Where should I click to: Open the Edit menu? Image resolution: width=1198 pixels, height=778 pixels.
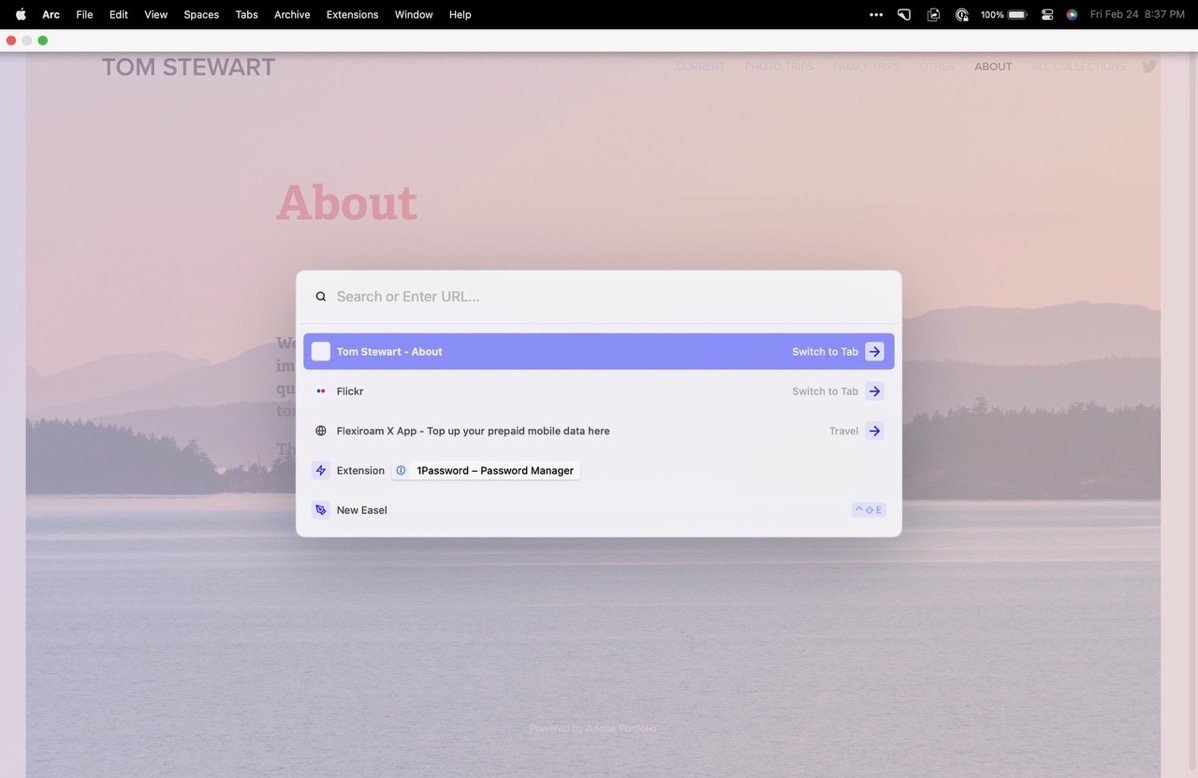(118, 15)
